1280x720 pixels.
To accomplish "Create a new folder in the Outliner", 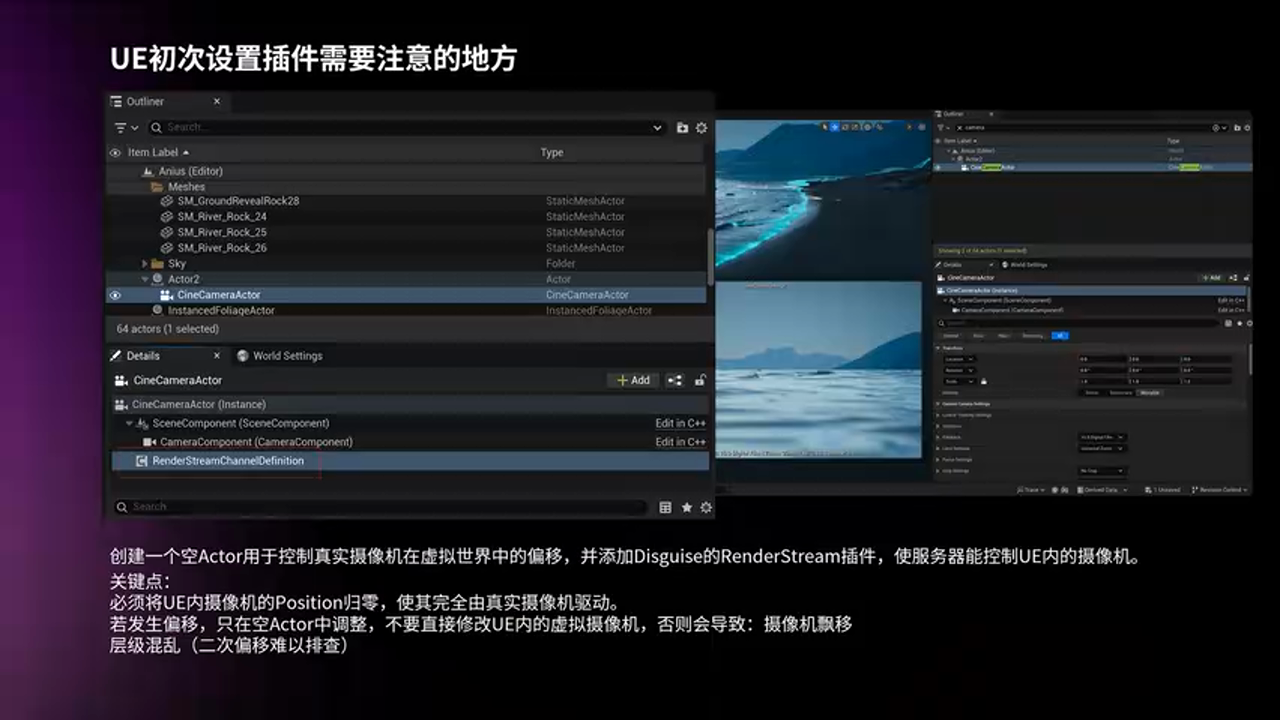I will tap(682, 127).
